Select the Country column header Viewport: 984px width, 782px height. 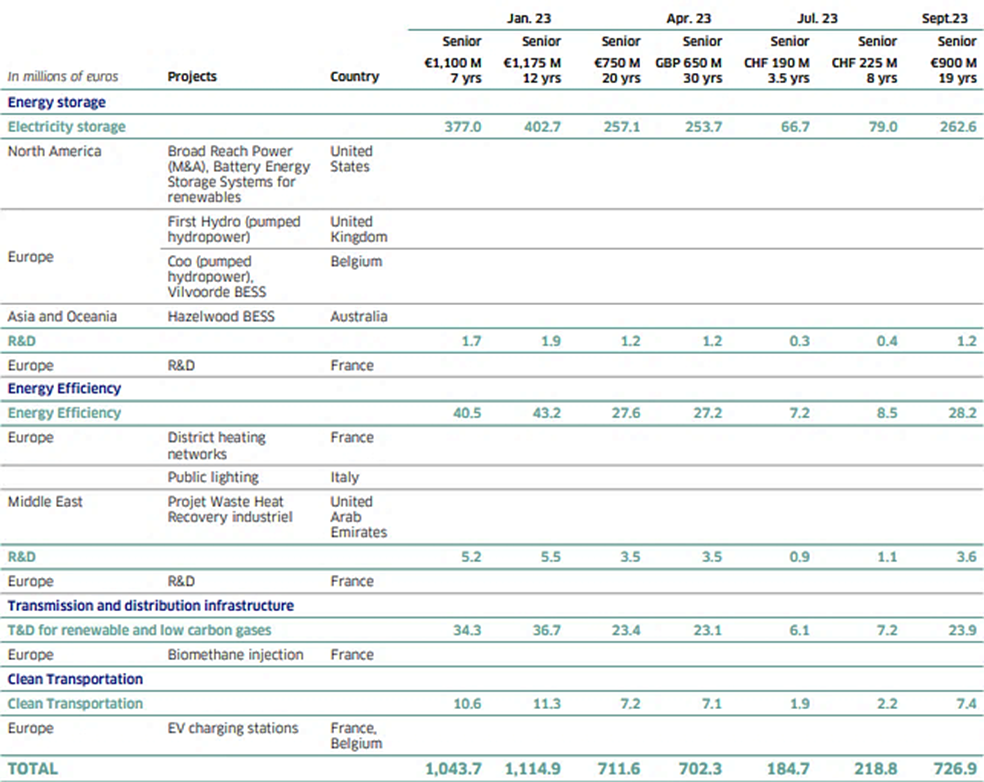click(x=354, y=76)
